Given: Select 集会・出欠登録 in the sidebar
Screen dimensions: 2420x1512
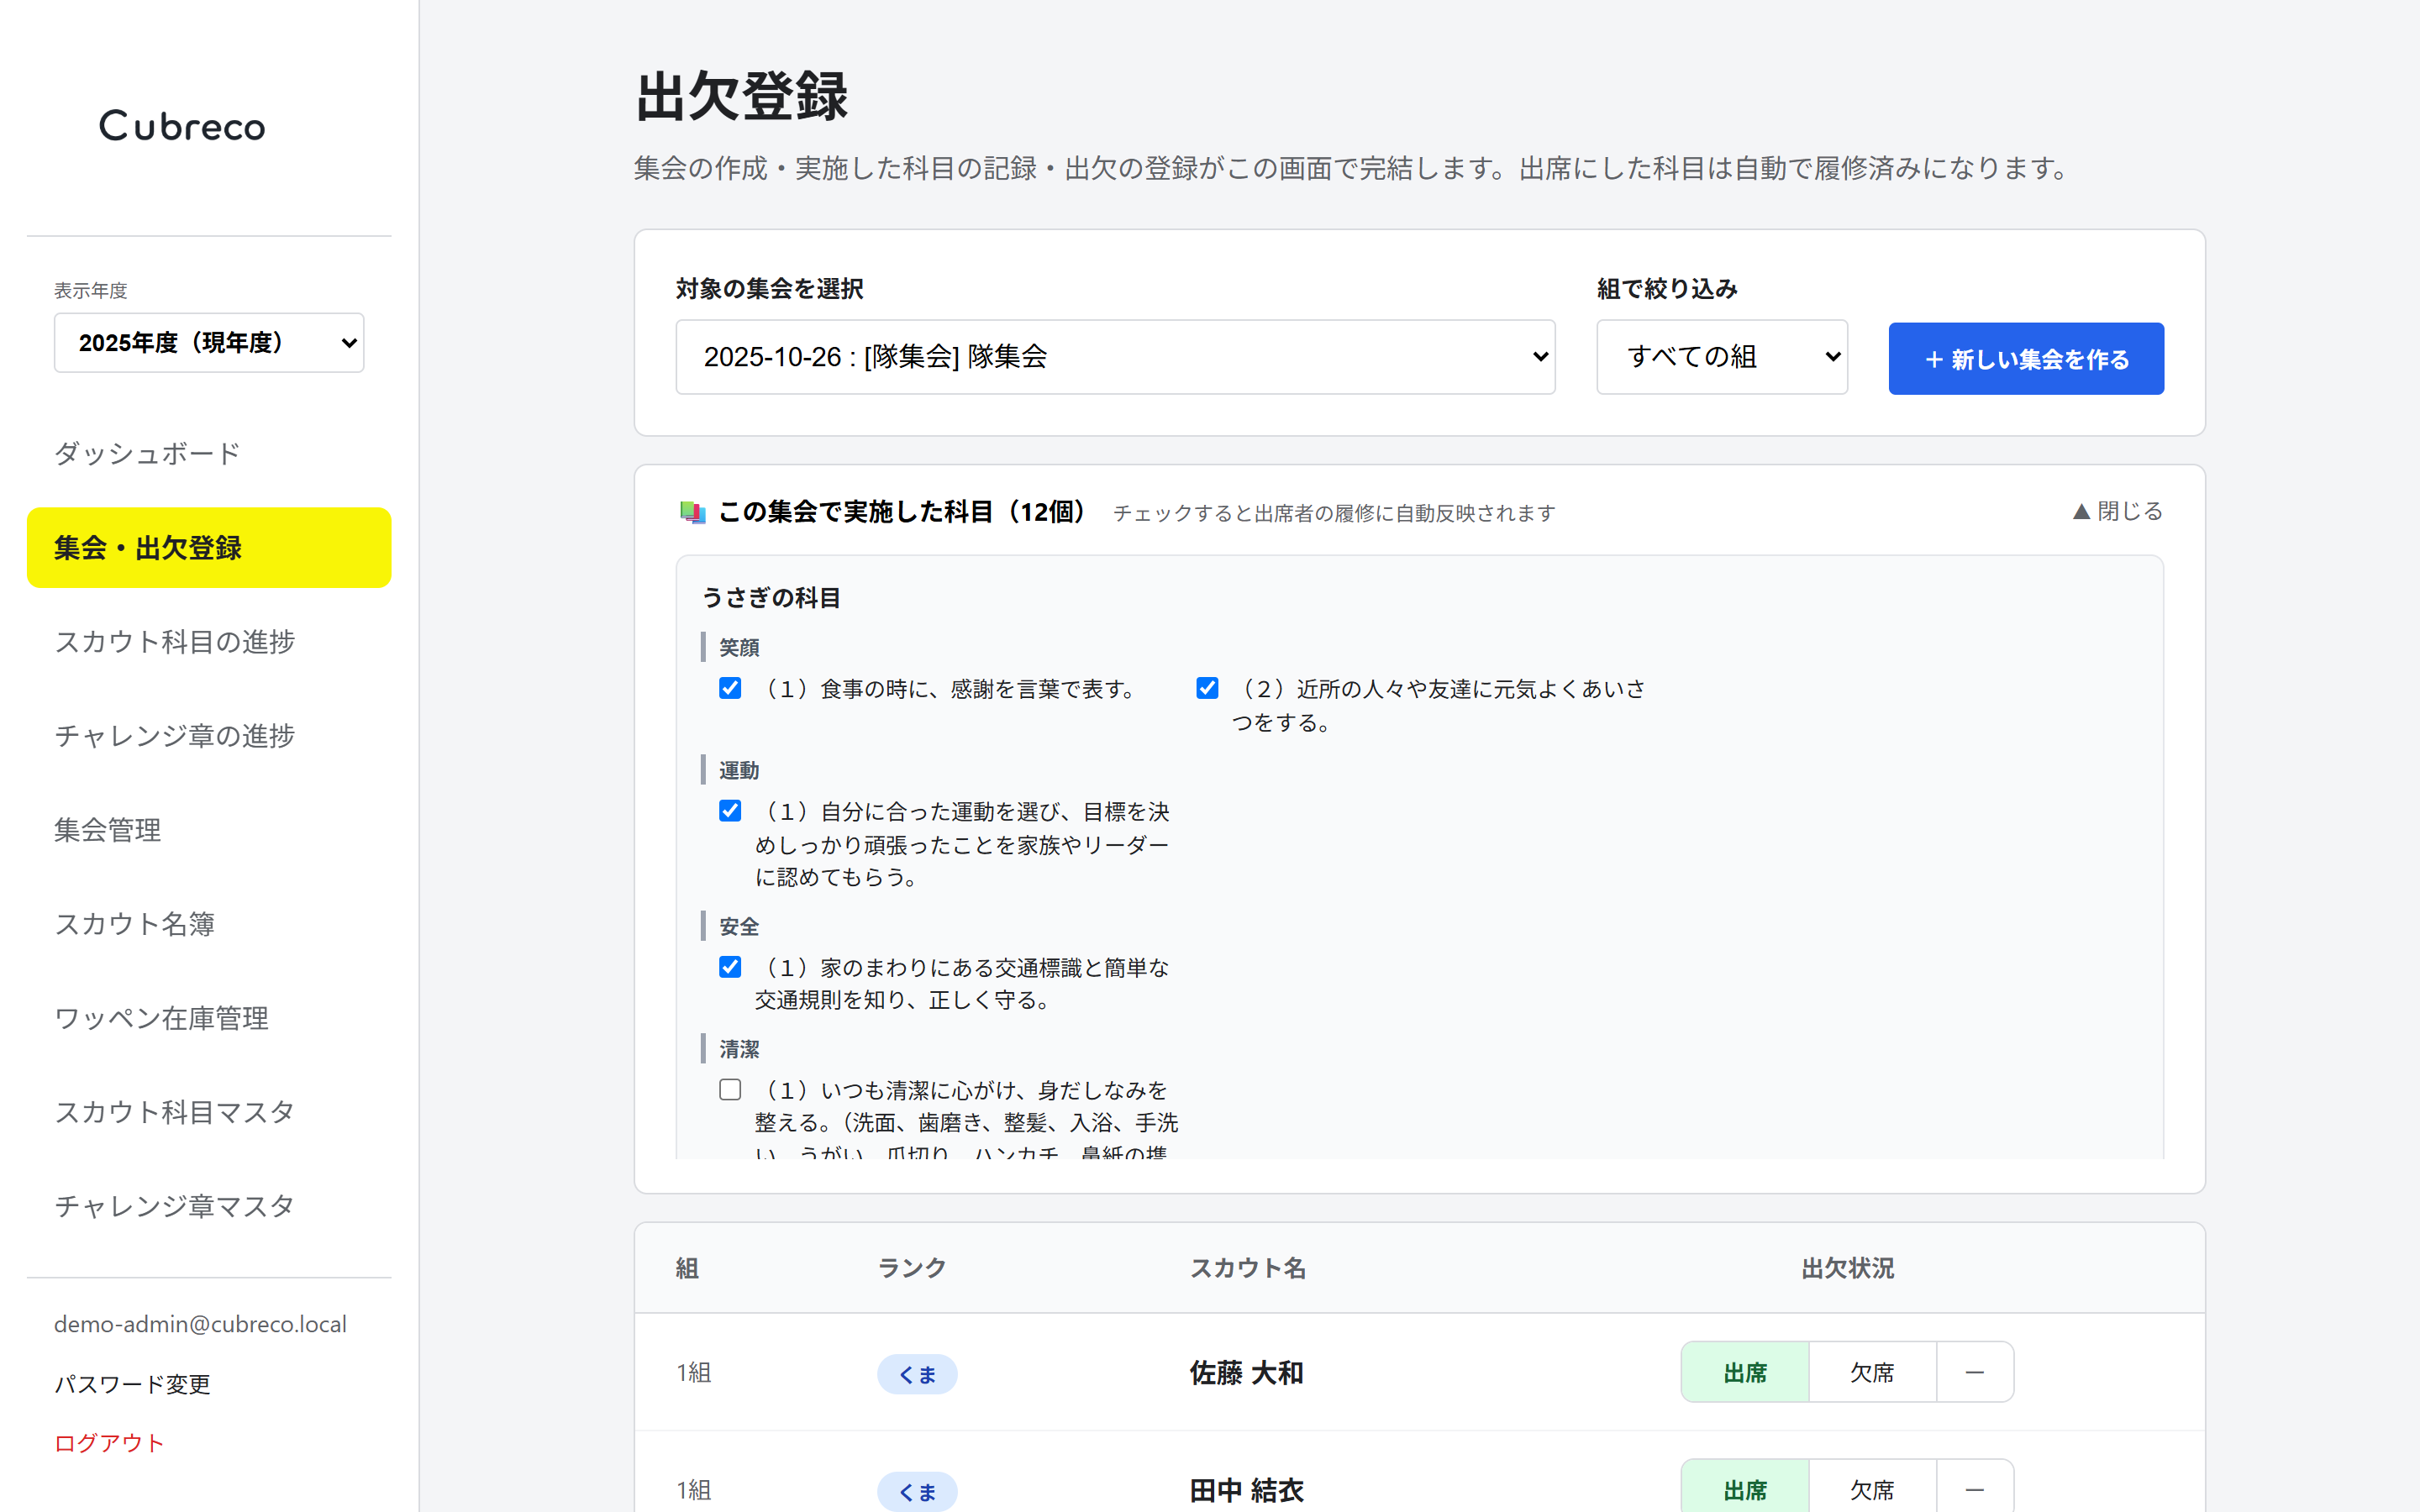Looking at the screenshot, I should 209,548.
